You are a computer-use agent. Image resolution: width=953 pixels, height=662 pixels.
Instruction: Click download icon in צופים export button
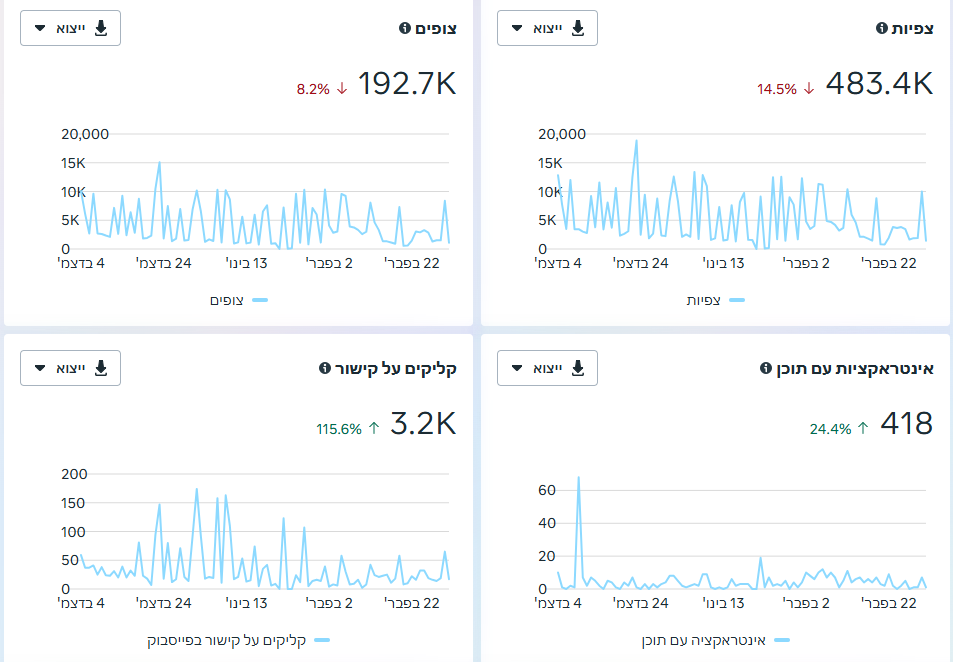point(101,28)
